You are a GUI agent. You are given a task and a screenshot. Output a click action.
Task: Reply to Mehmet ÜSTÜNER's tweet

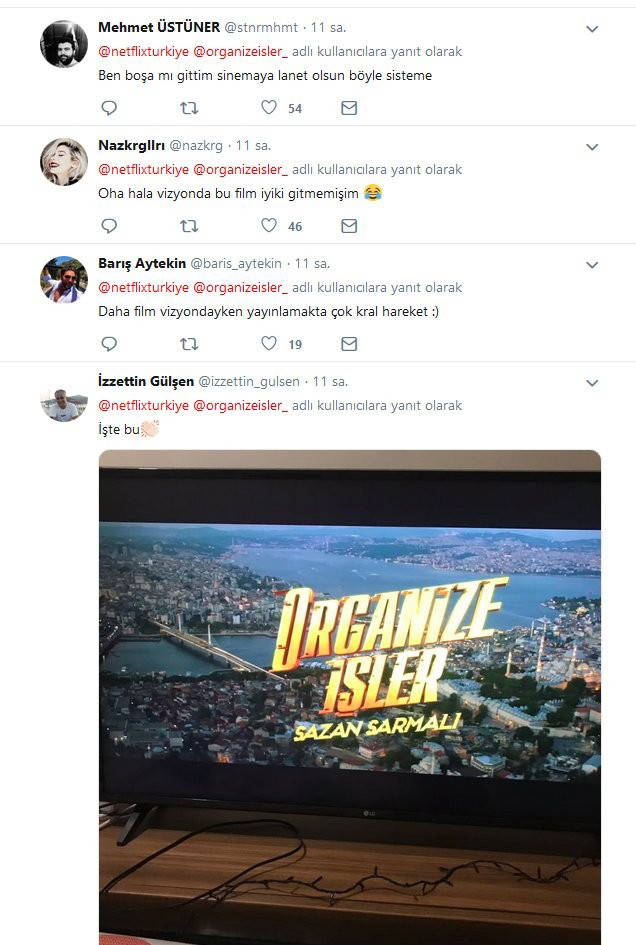[109, 108]
